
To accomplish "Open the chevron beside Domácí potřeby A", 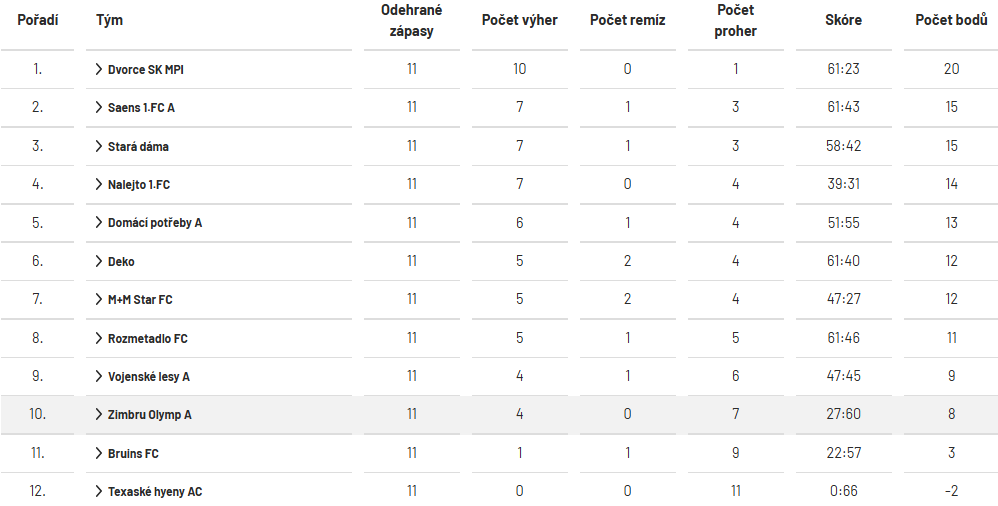I will click(x=99, y=222).
